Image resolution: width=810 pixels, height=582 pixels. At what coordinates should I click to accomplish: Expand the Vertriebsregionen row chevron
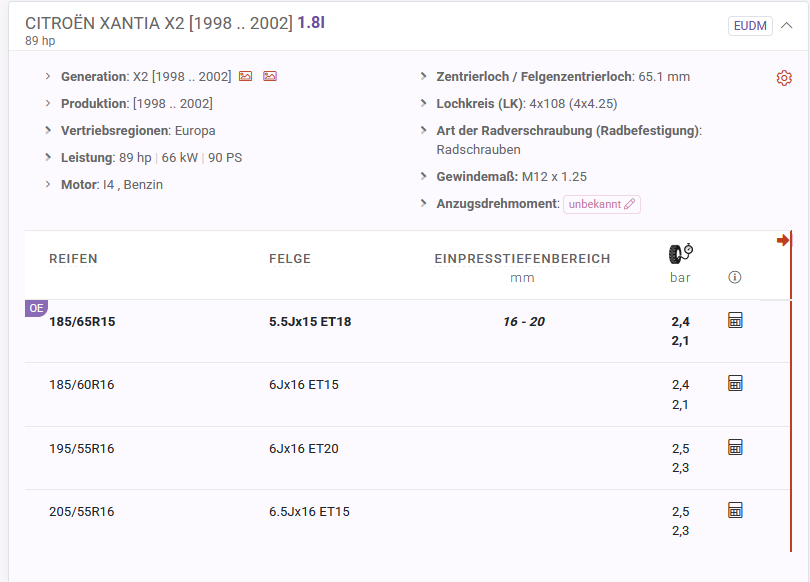tap(48, 130)
